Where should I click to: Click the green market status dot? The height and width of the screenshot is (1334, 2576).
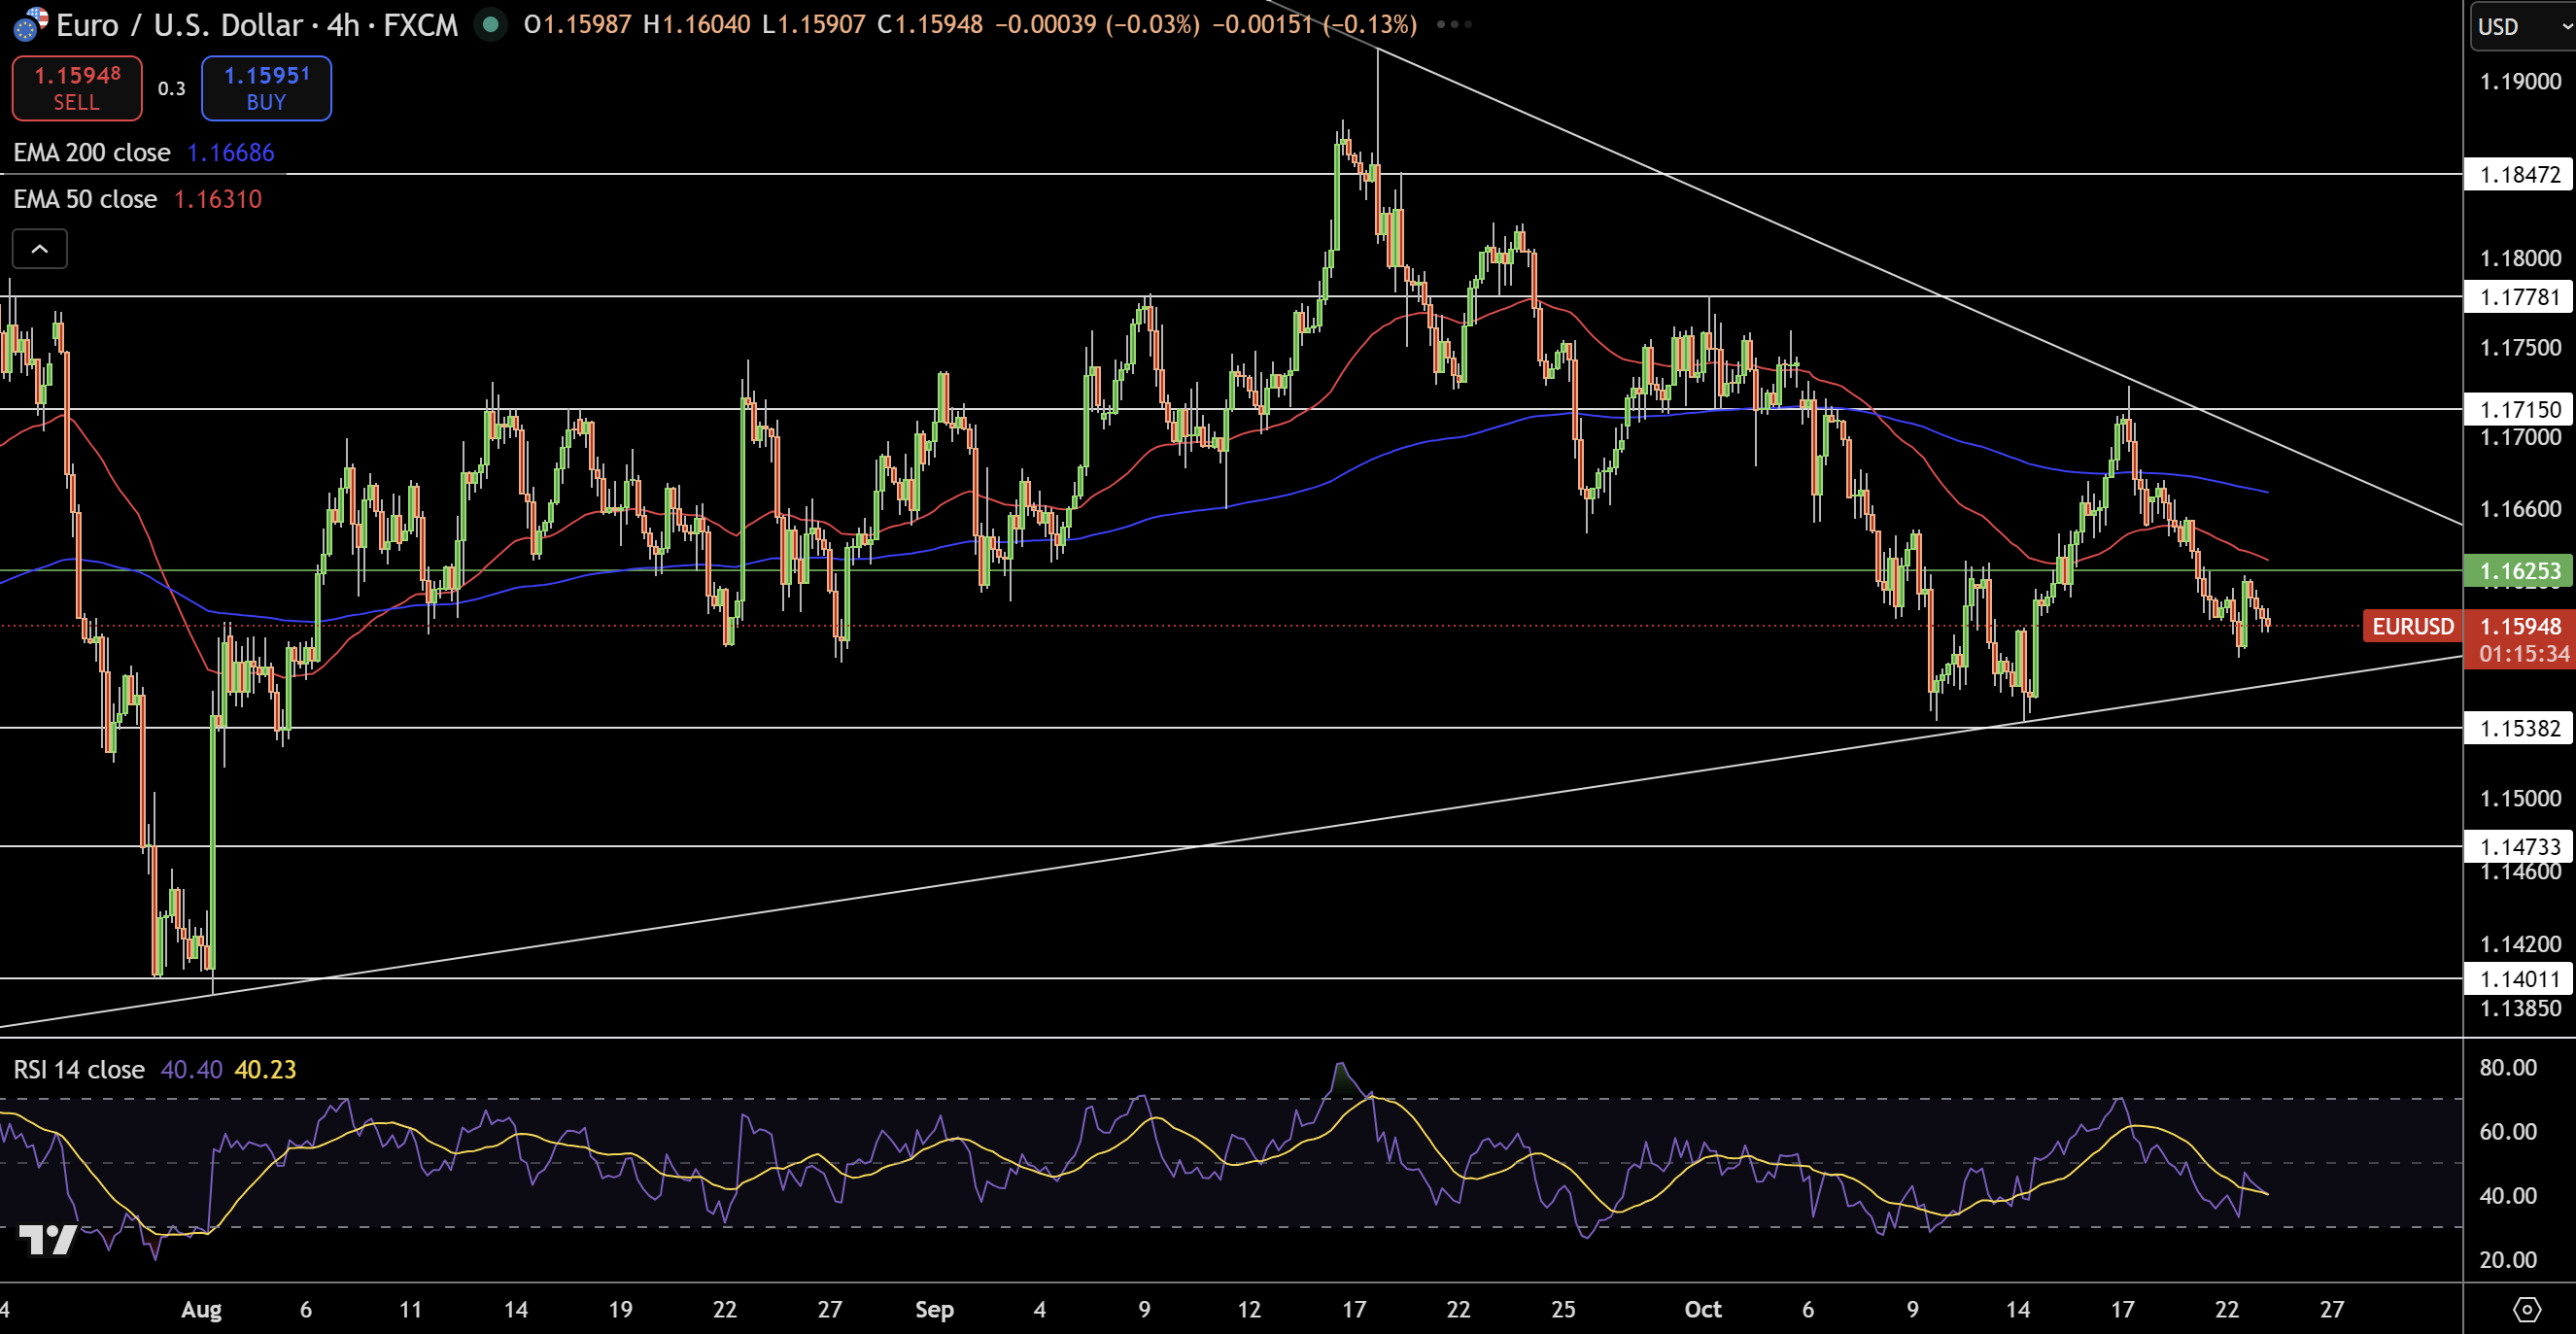[490, 24]
